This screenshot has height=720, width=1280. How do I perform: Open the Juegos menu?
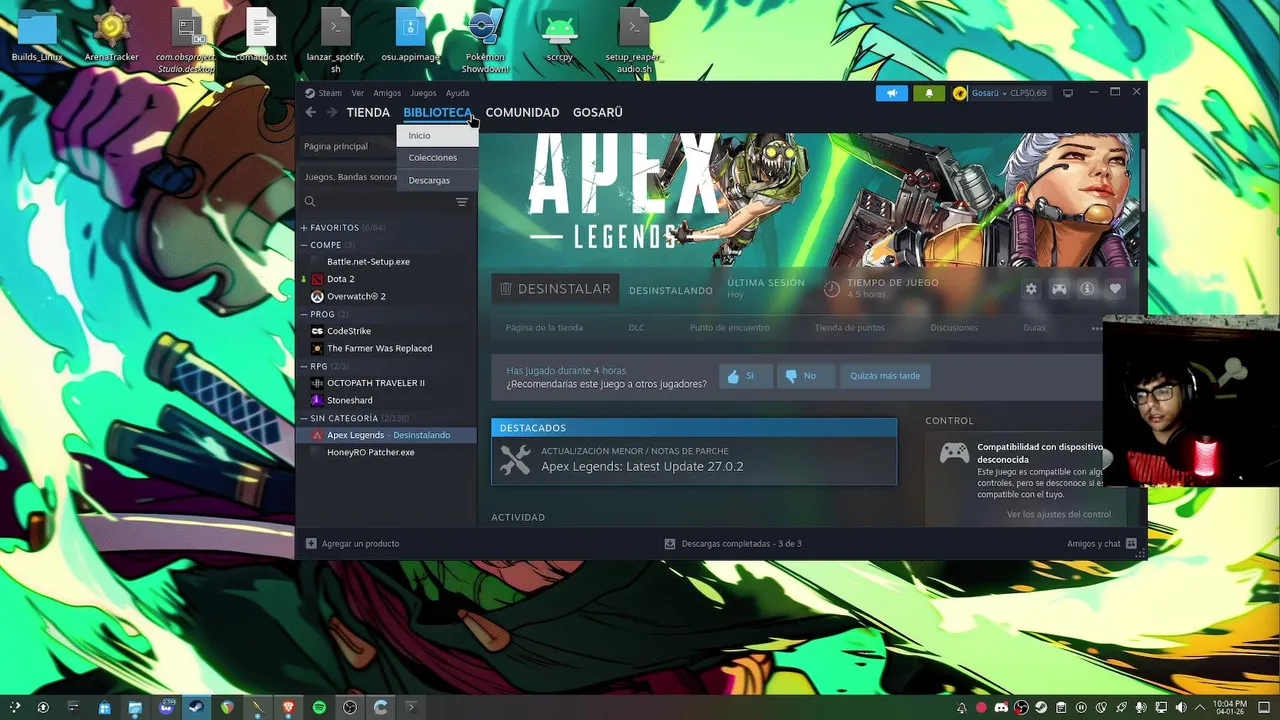pos(423,93)
